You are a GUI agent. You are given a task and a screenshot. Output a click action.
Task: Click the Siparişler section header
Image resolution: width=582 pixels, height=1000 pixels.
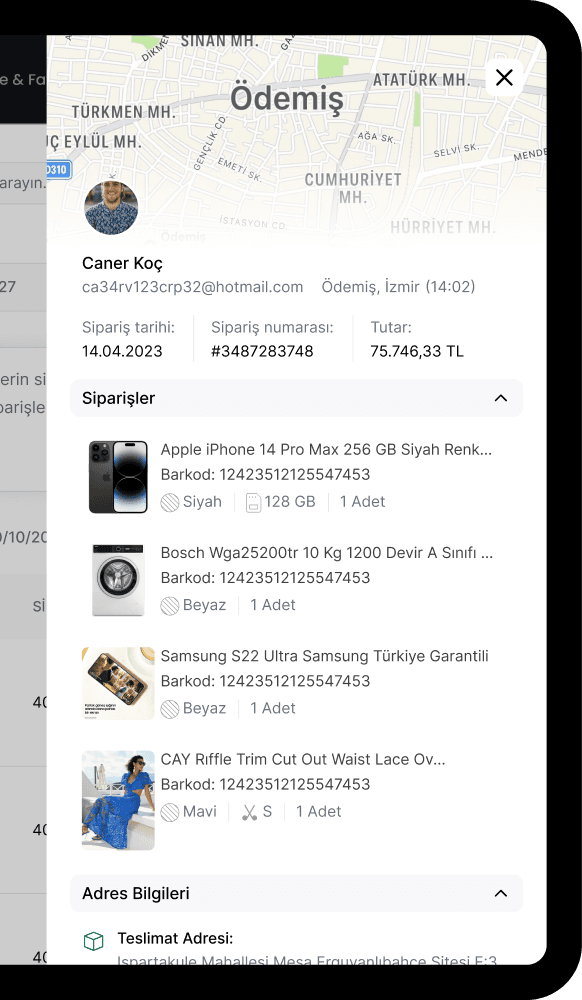pyautogui.click(x=296, y=398)
